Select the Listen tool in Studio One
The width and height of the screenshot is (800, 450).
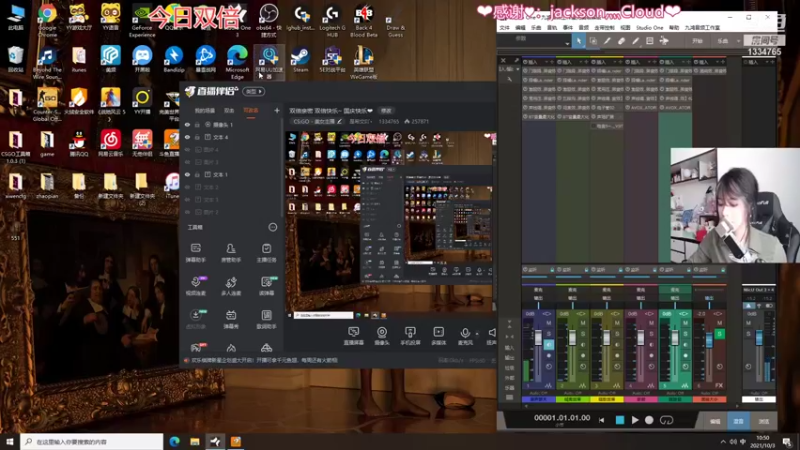point(664,41)
